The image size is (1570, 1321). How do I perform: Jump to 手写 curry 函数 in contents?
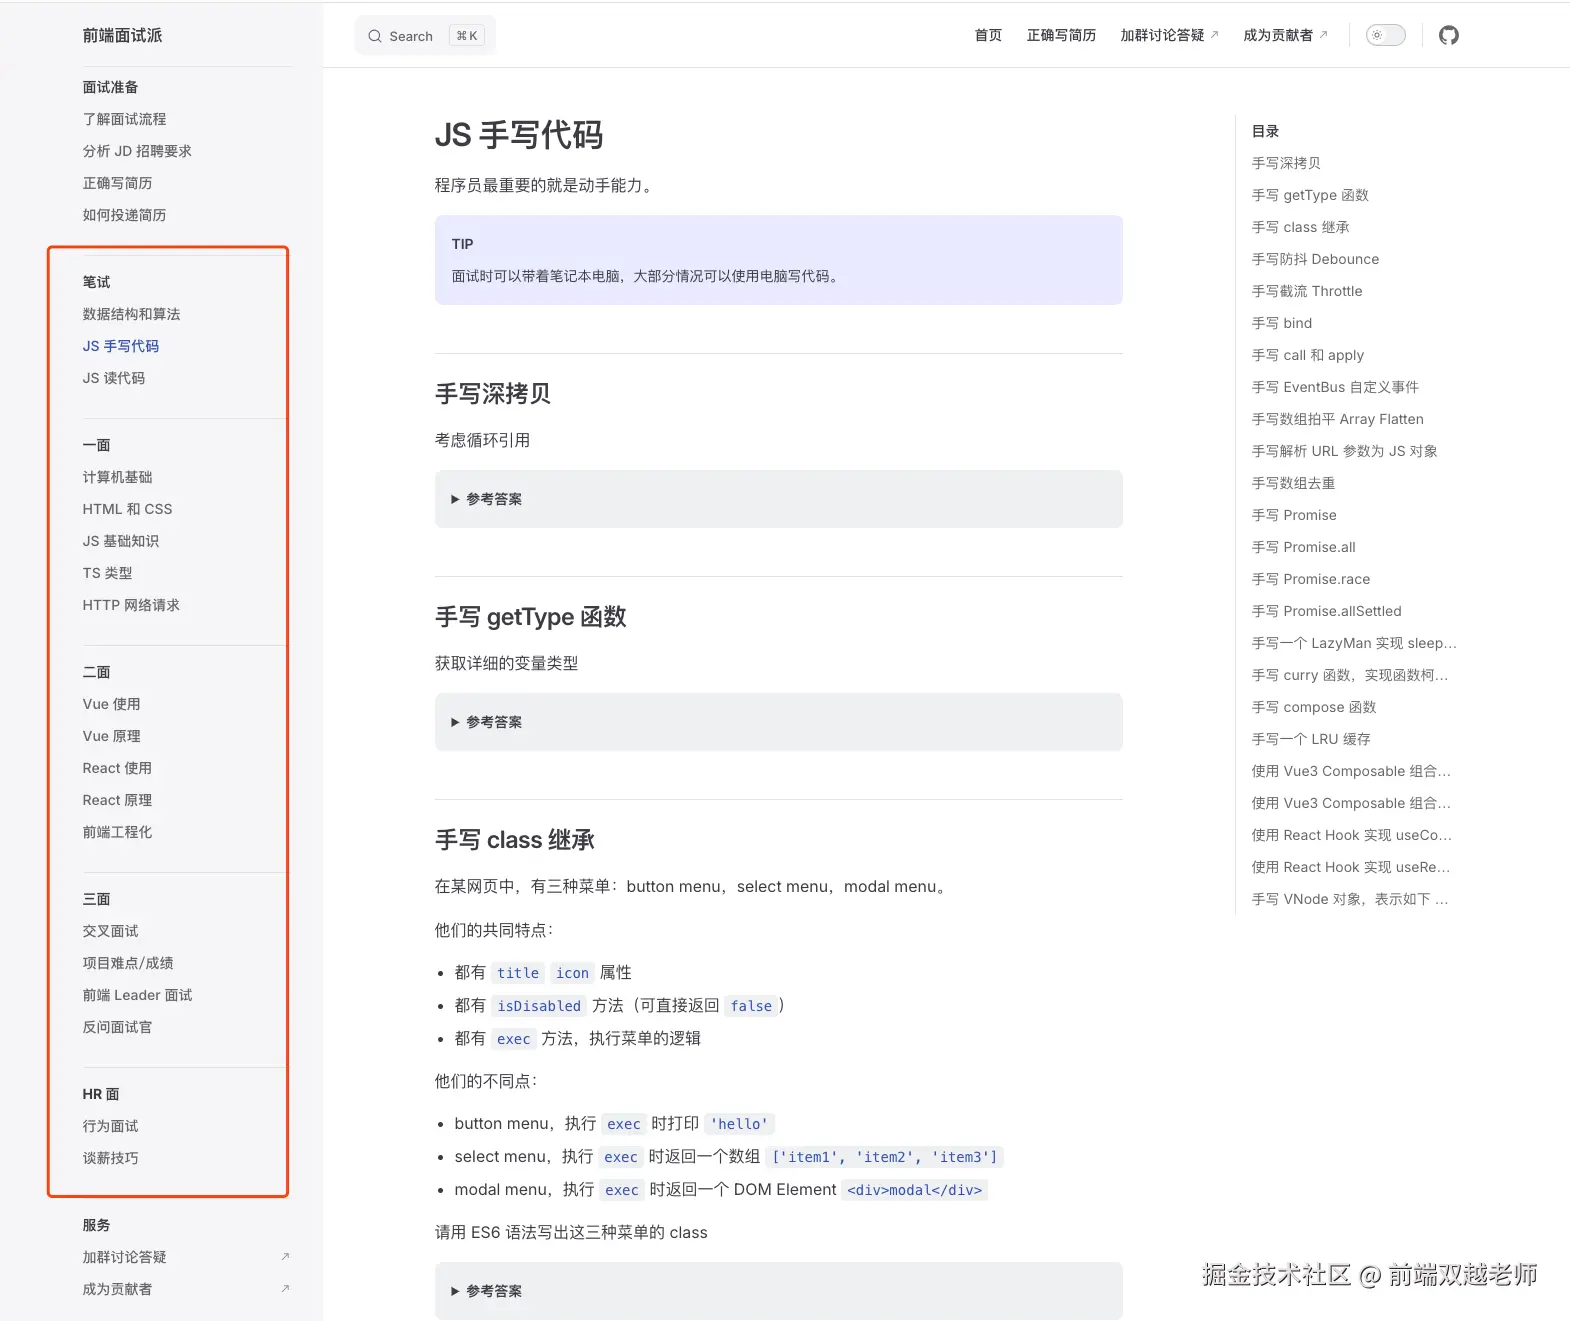pyautogui.click(x=1350, y=675)
